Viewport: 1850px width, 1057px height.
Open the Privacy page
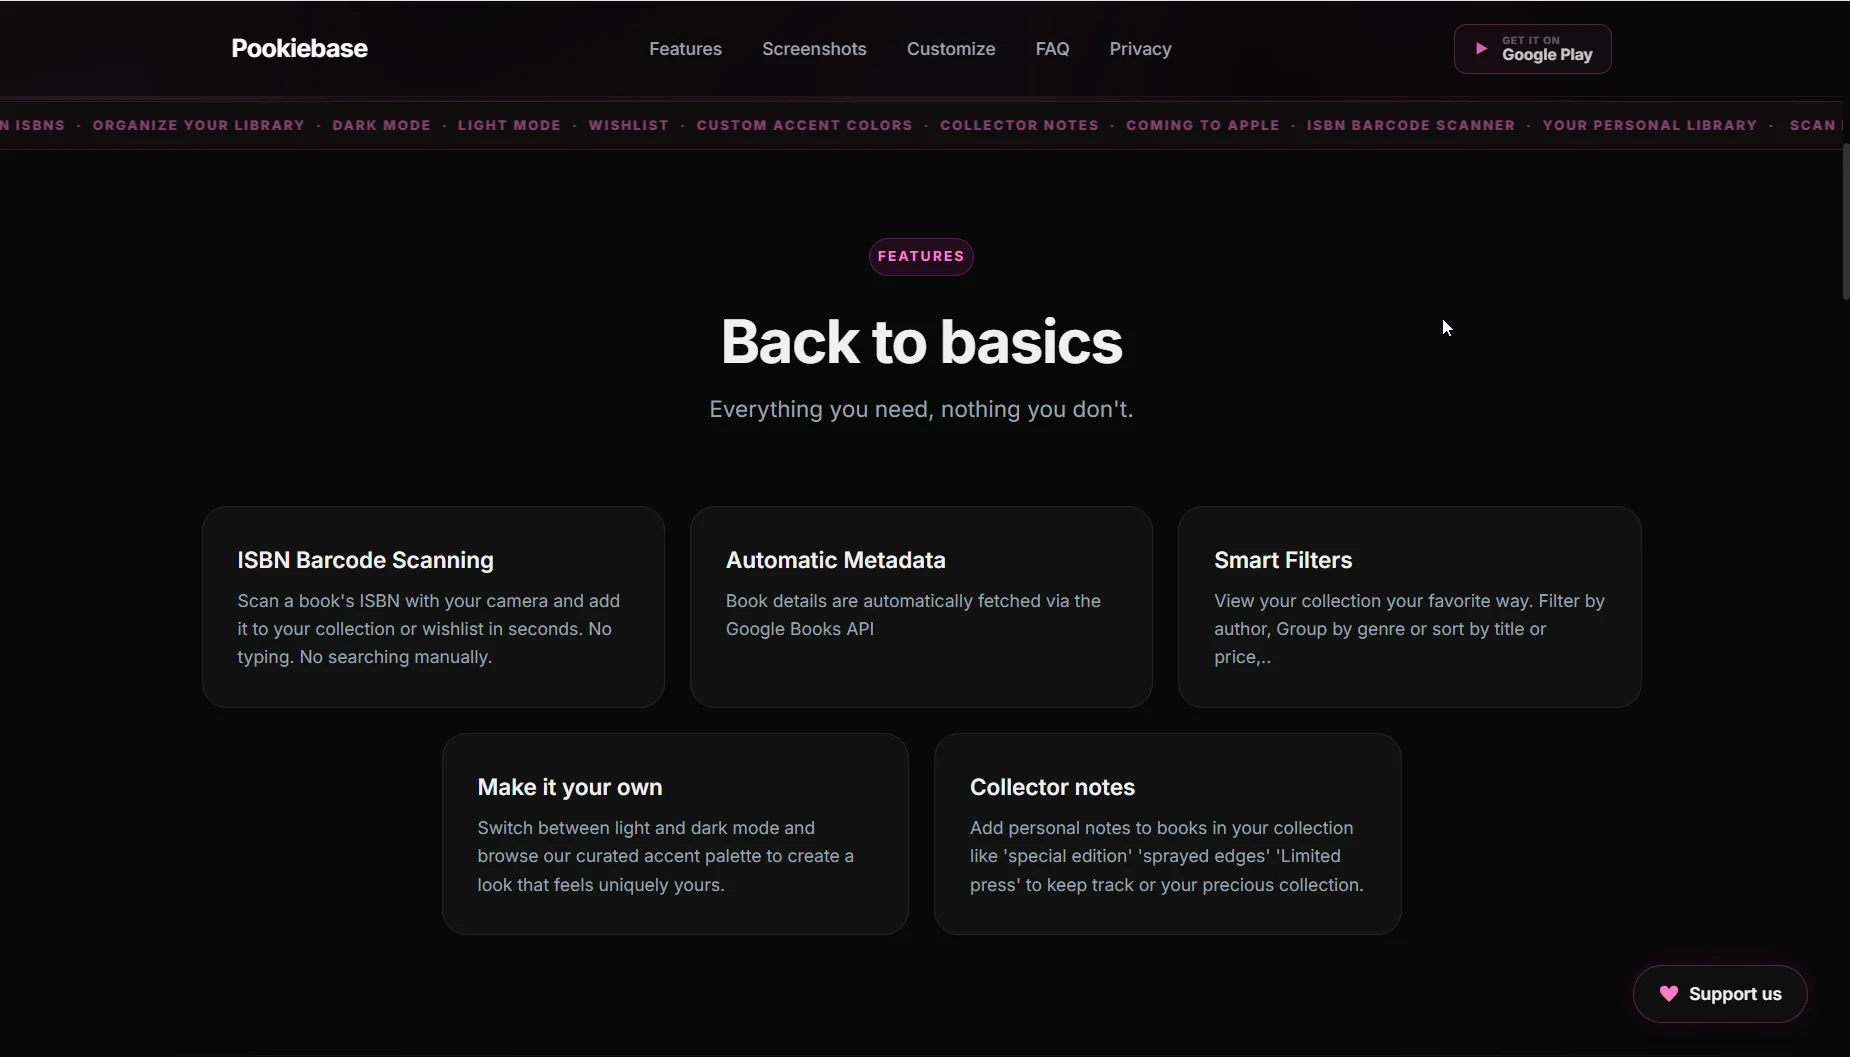tap(1141, 48)
